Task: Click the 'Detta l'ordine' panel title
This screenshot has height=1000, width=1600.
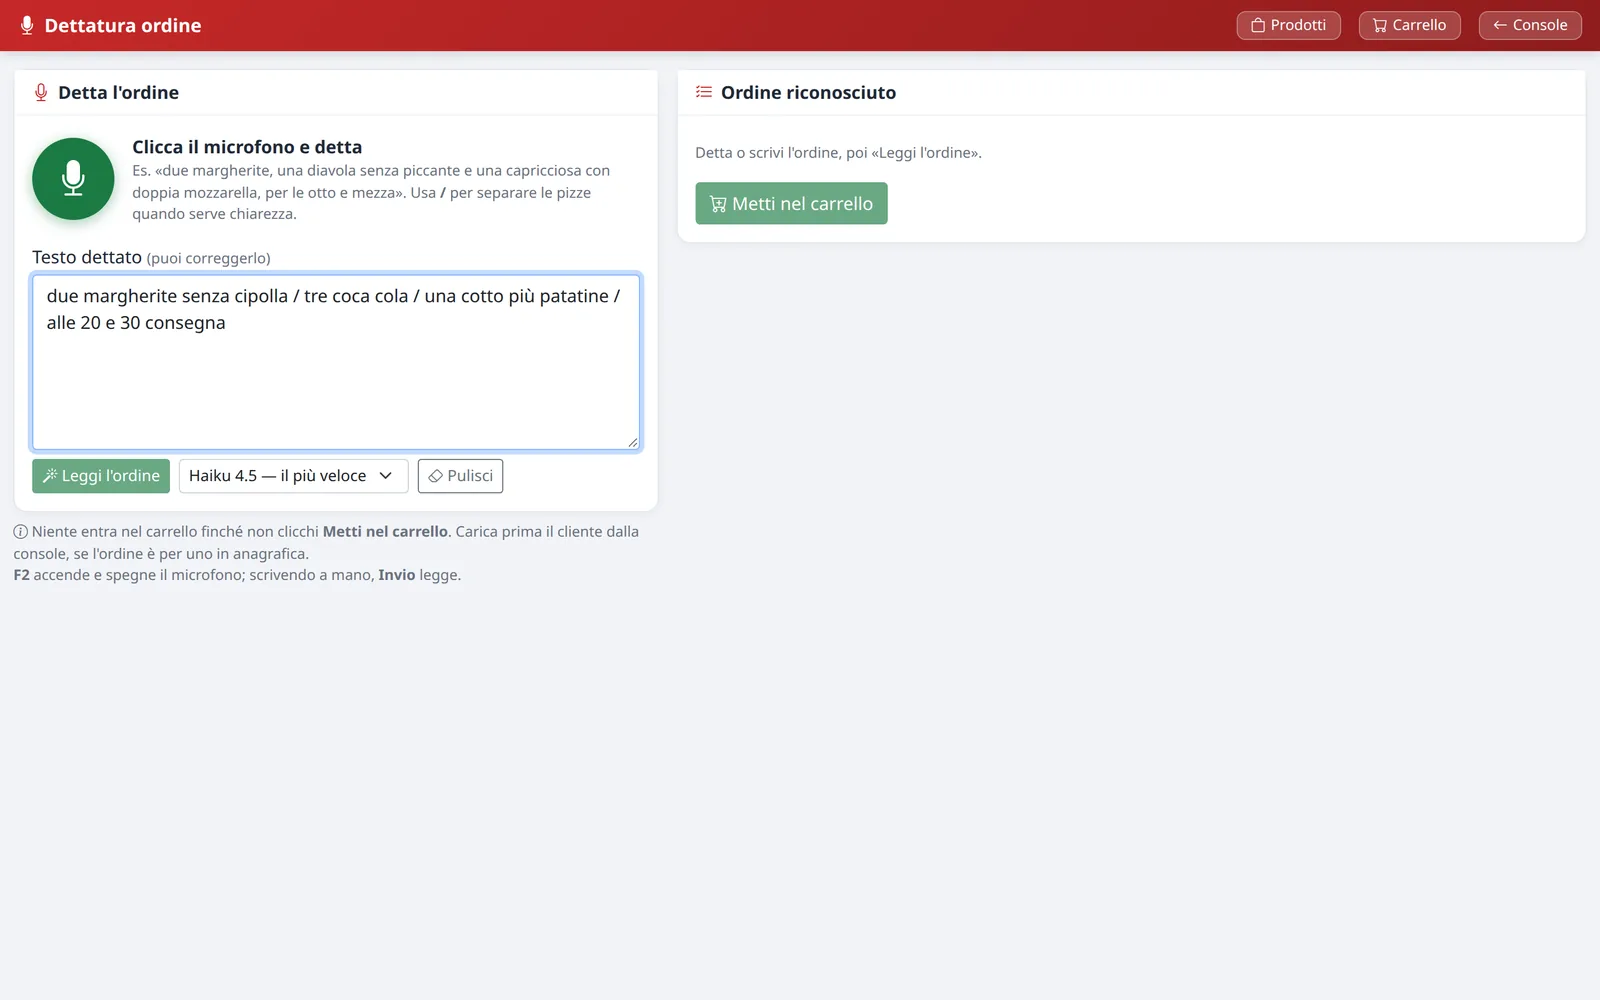Action: pos(118,92)
